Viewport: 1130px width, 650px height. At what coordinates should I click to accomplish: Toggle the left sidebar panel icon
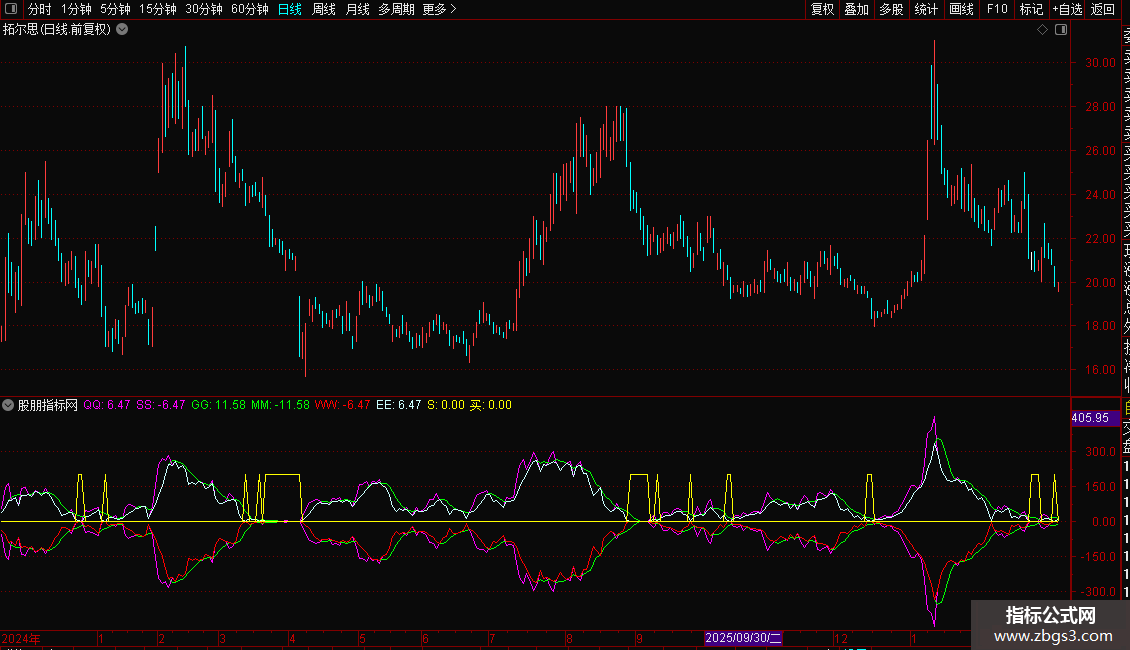[x=10, y=9]
